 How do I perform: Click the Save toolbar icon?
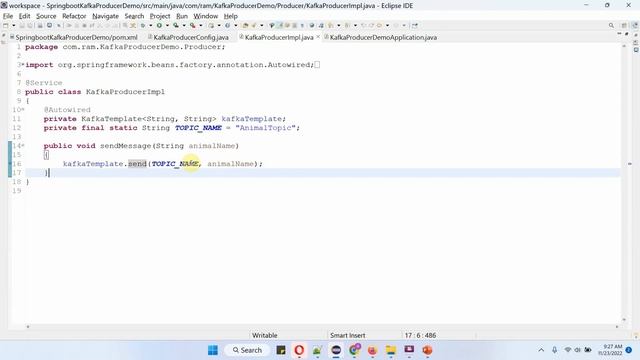[x=22, y=25]
